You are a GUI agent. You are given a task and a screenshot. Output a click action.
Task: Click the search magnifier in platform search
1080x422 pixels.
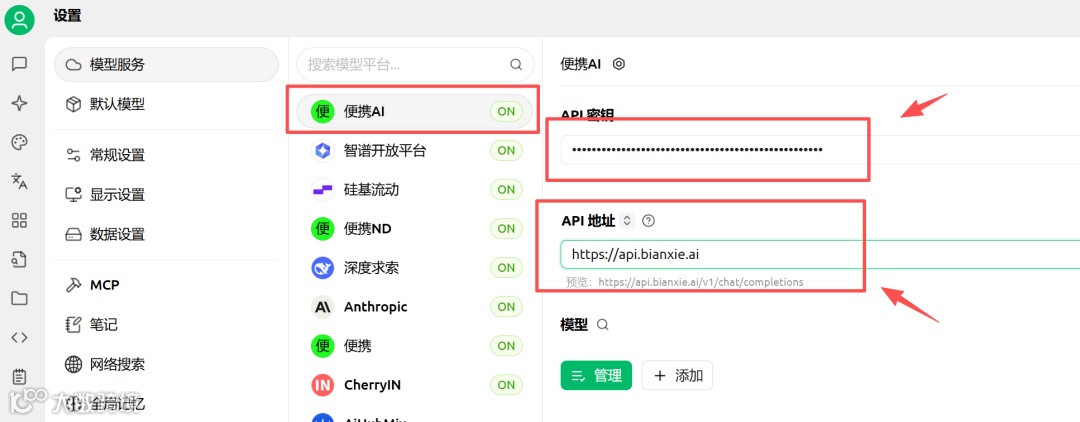516,65
